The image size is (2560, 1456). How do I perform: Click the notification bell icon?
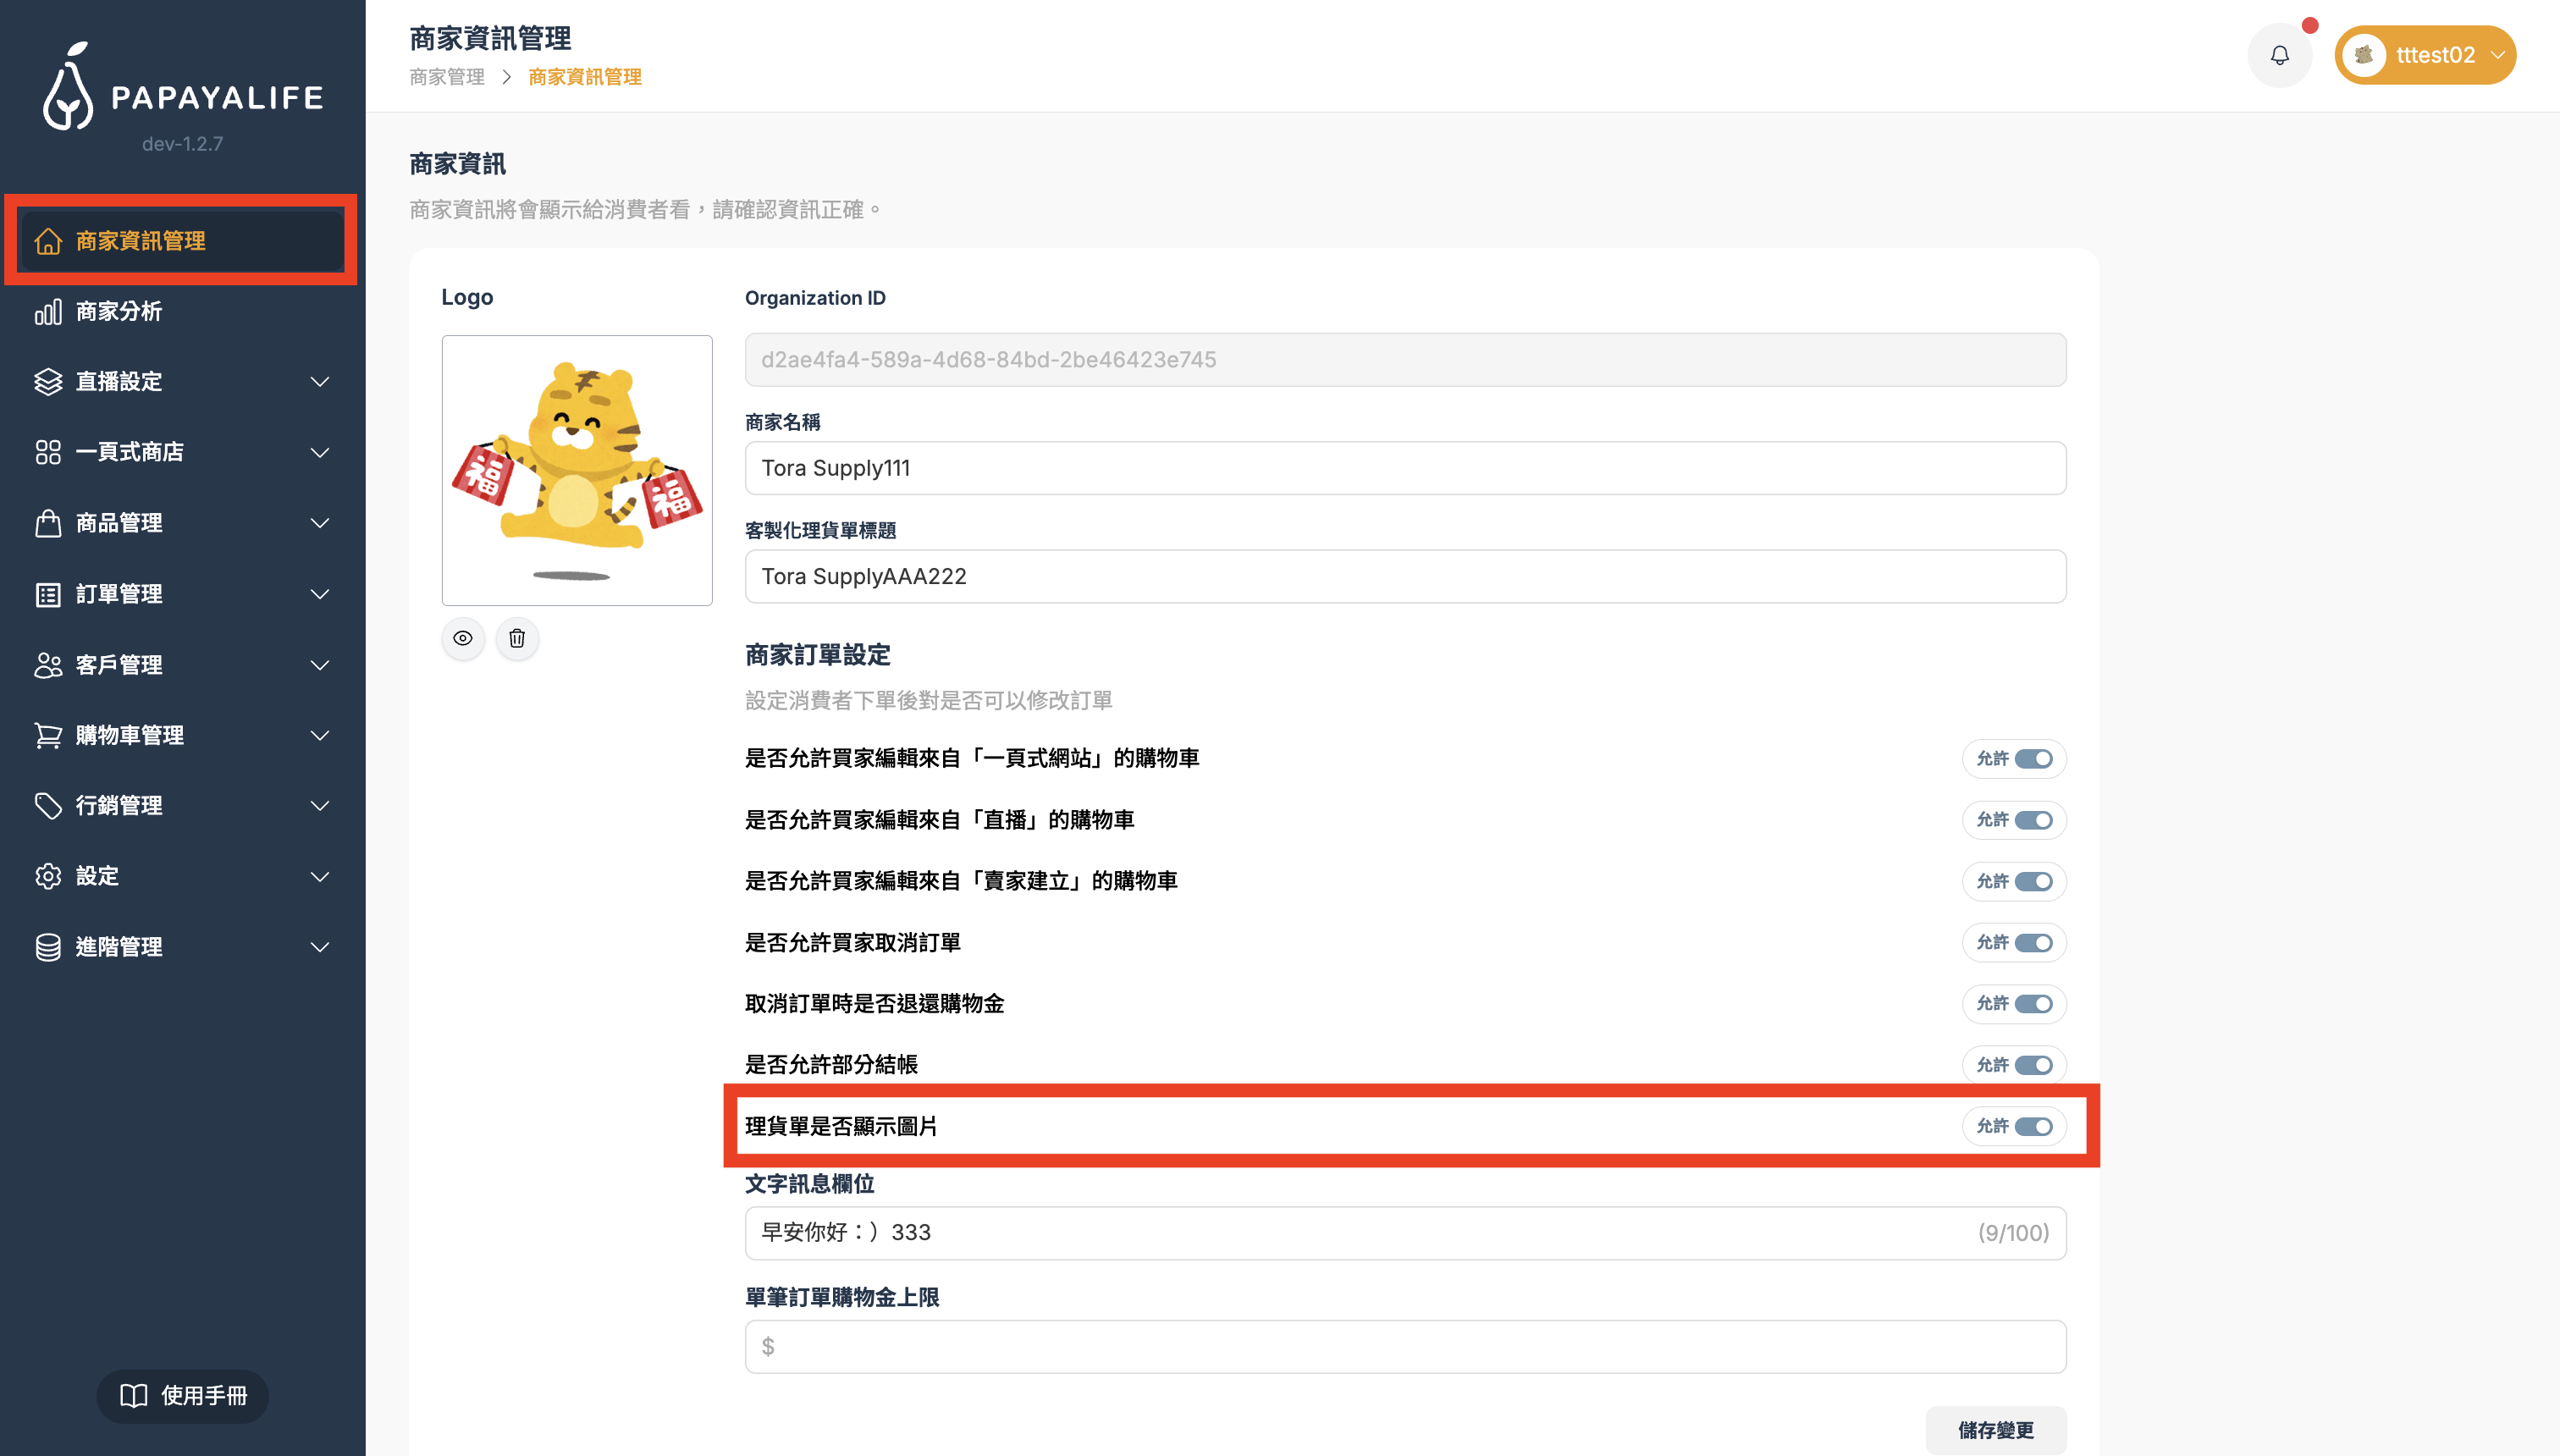pyautogui.click(x=2279, y=55)
